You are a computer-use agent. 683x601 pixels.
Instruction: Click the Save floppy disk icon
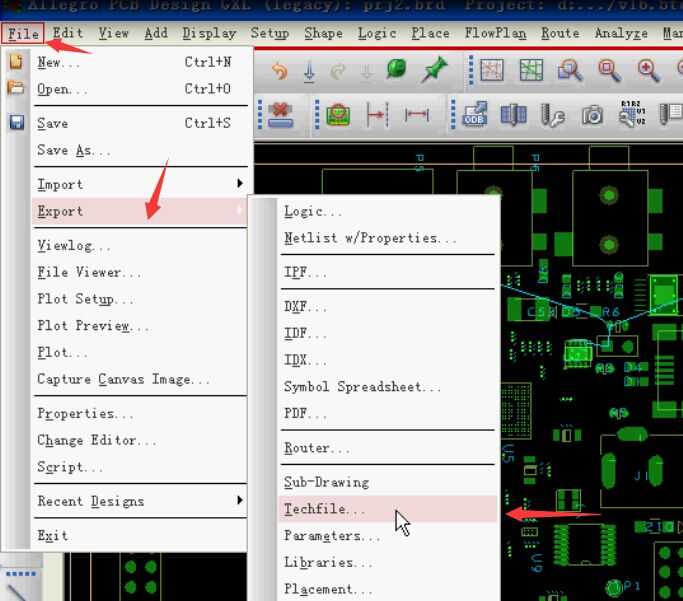(x=17, y=122)
